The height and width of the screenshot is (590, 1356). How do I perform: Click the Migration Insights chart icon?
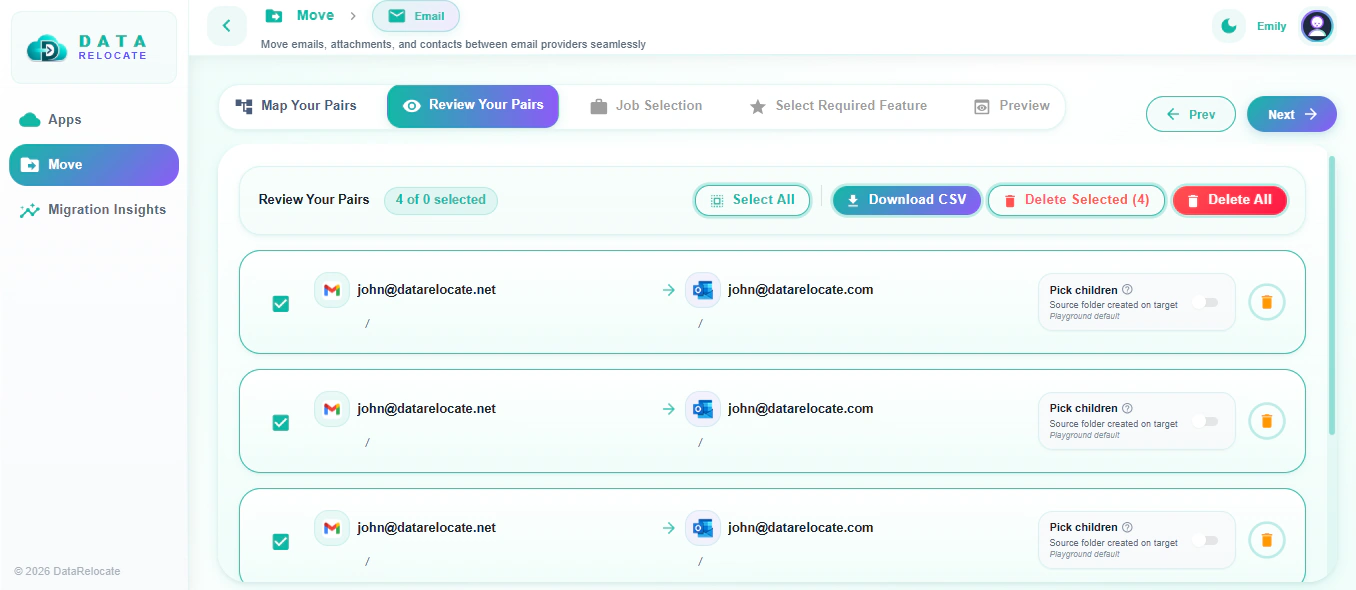coord(30,210)
